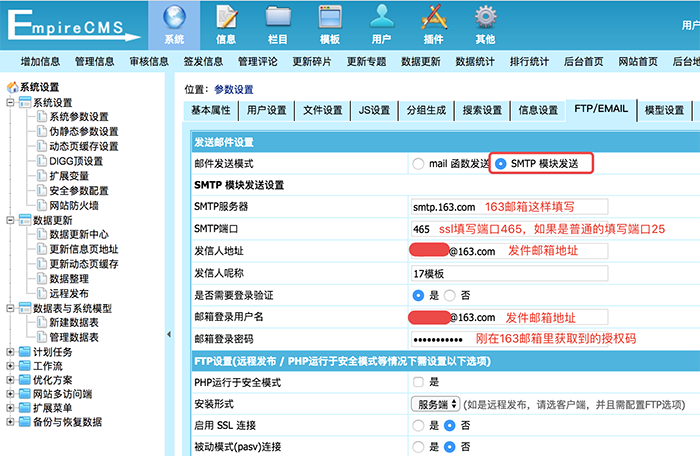The height and width of the screenshot is (456, 700).
Task: Open the 模板 template icon
Action: point(330,17)
